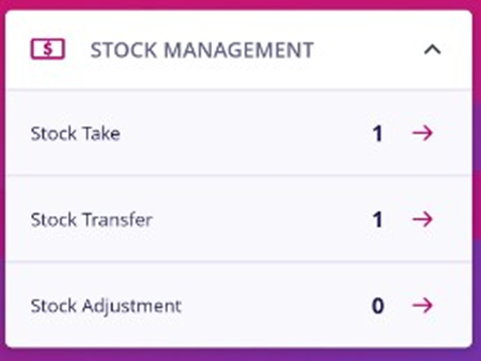
Task: Open Stock Transfer using its pink arrow
Action: (423, 219)
